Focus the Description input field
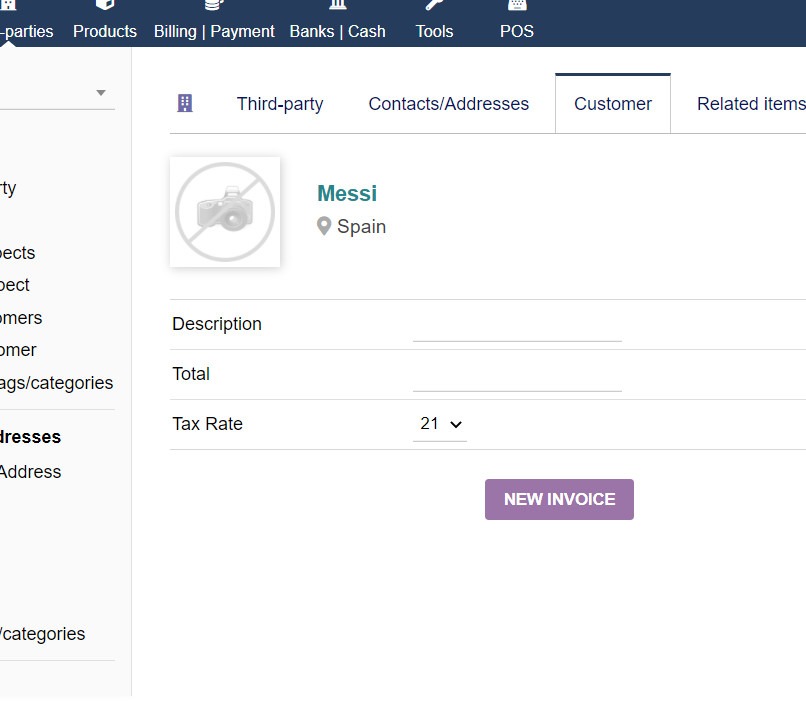This screenshot has width=806, height=701. pyautogui.click(x=517, y=326)
